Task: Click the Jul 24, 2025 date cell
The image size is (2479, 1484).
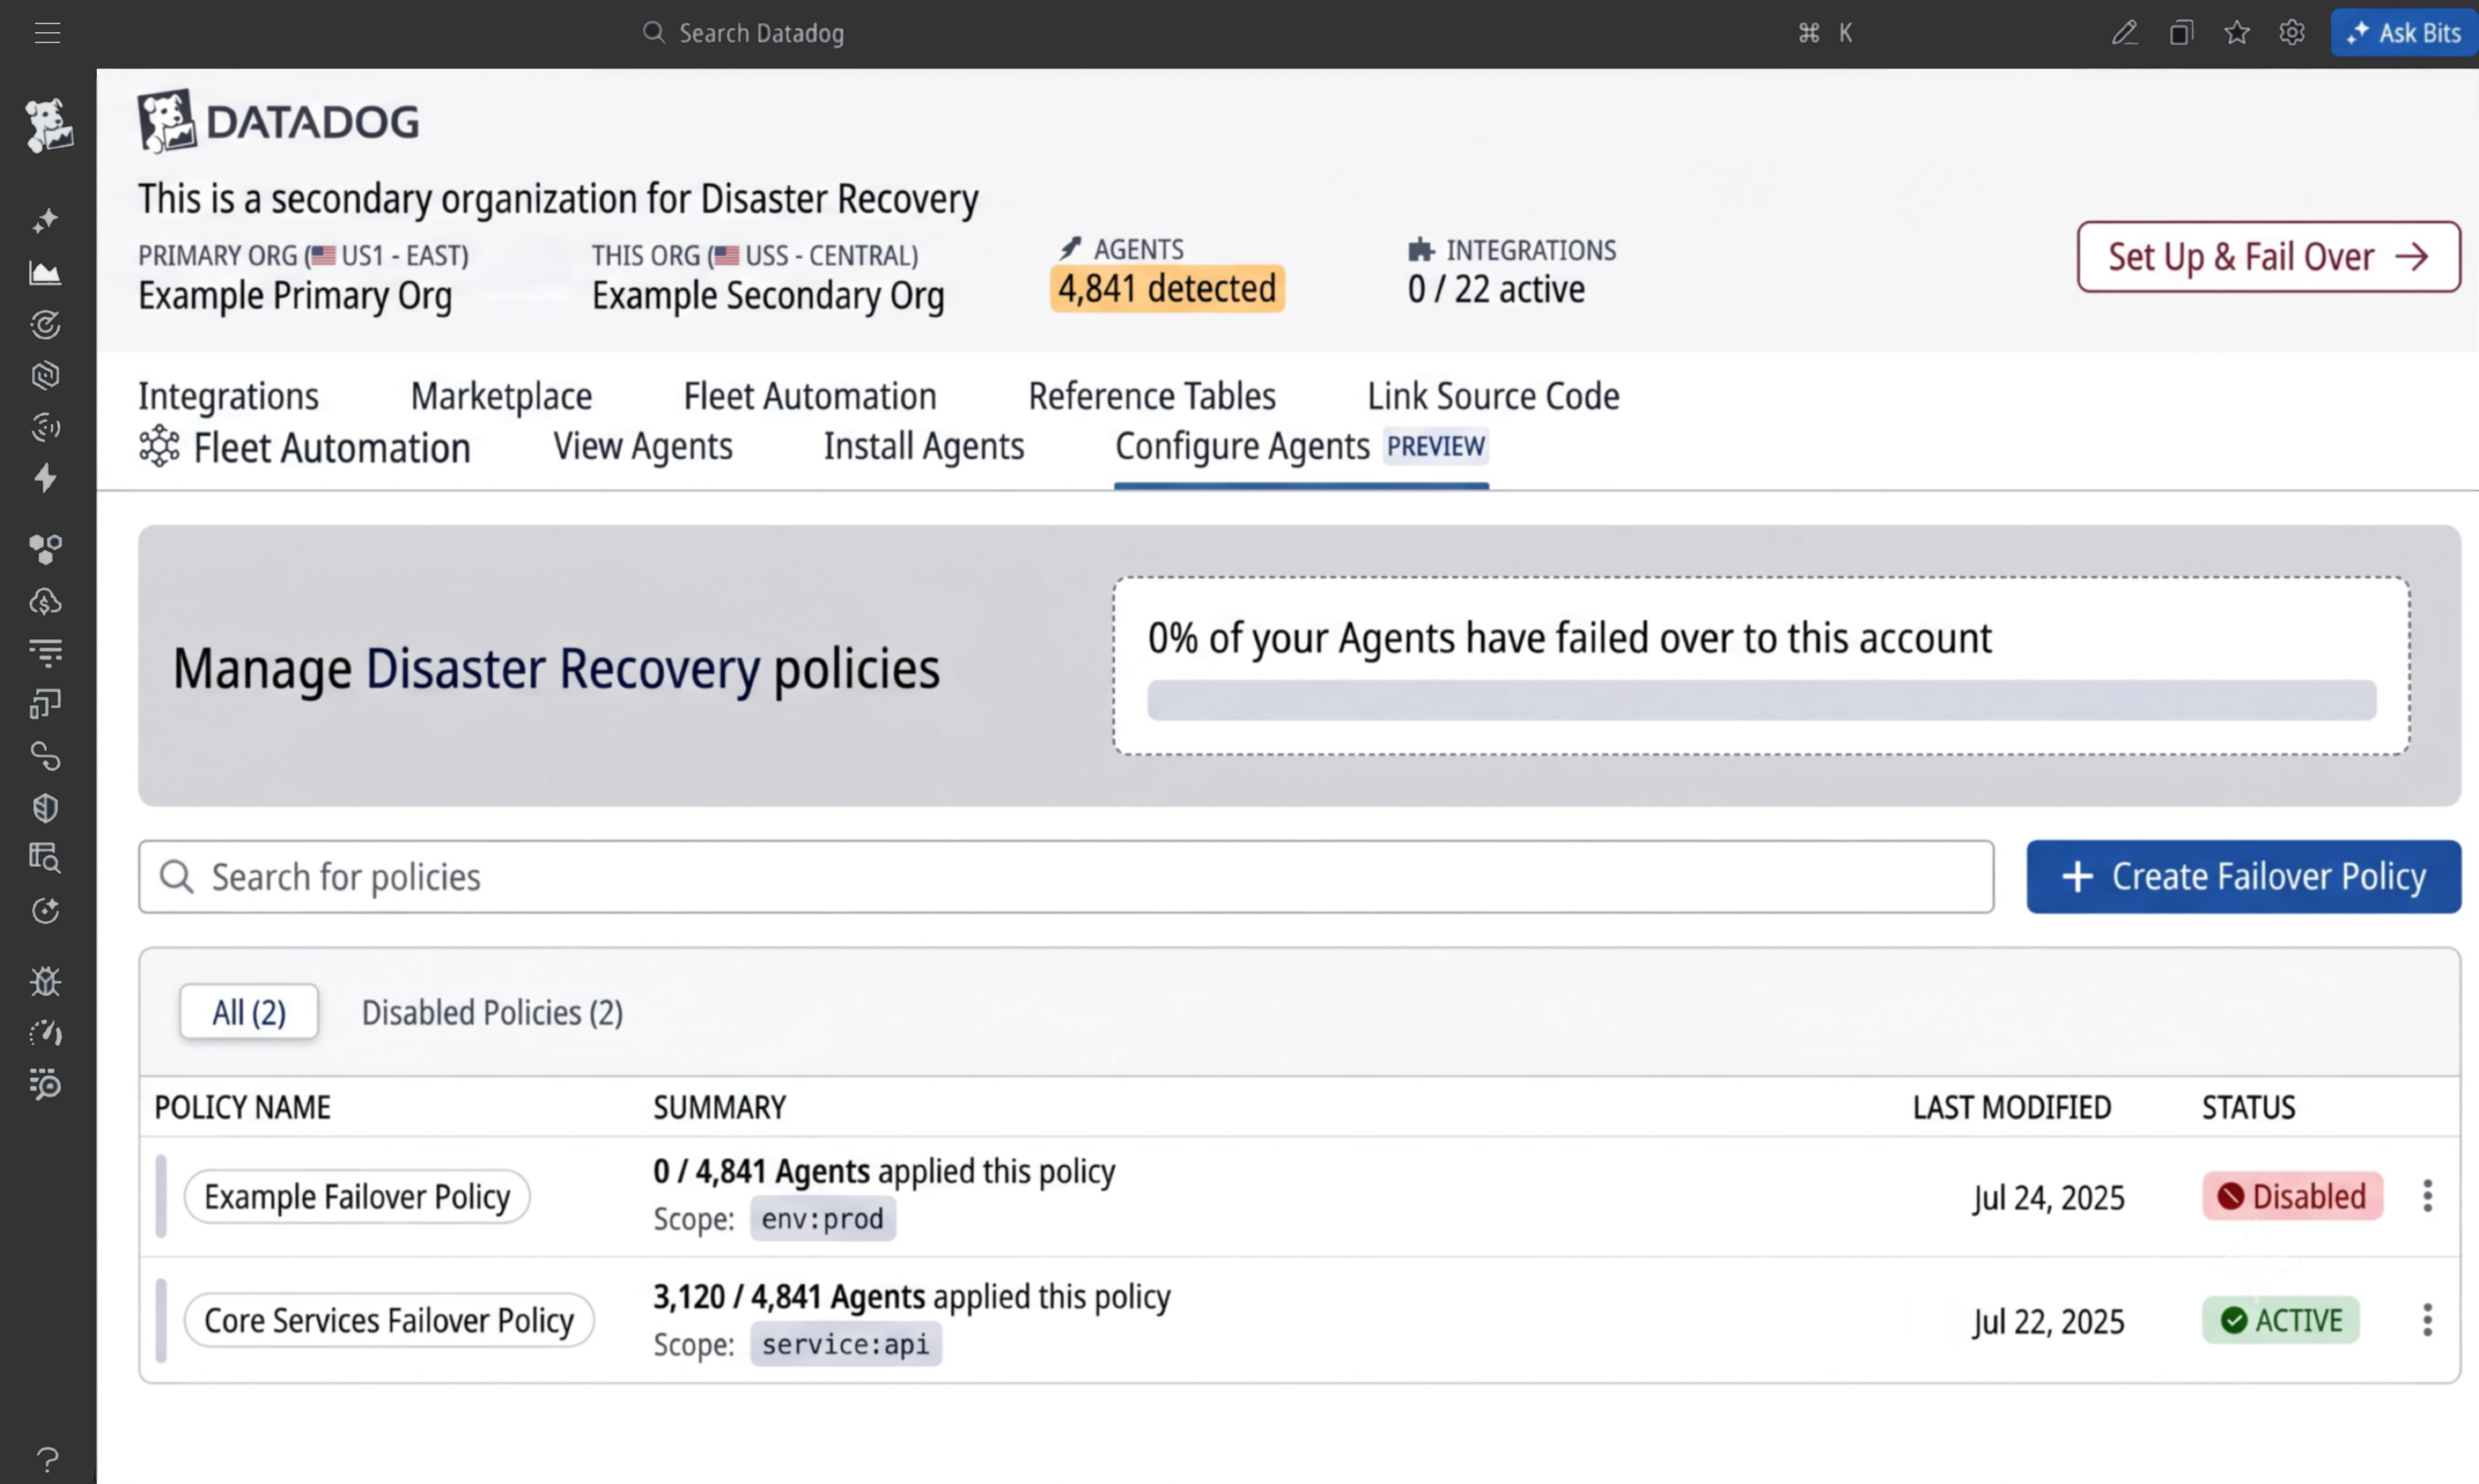Action: point(2048,1198)
